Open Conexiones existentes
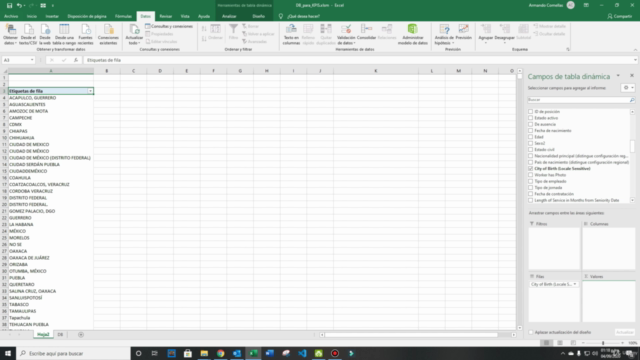Viewport: 640px width, 360px height. pos(108,34)
